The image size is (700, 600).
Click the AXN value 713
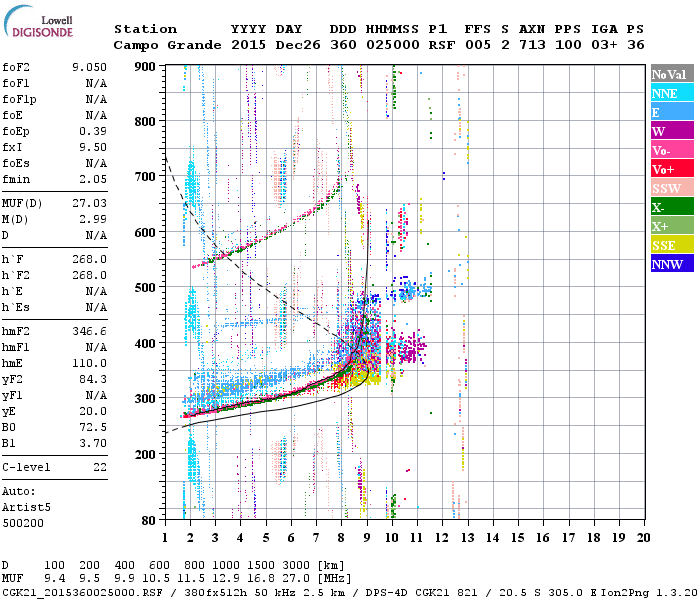(x=532, y=45)
